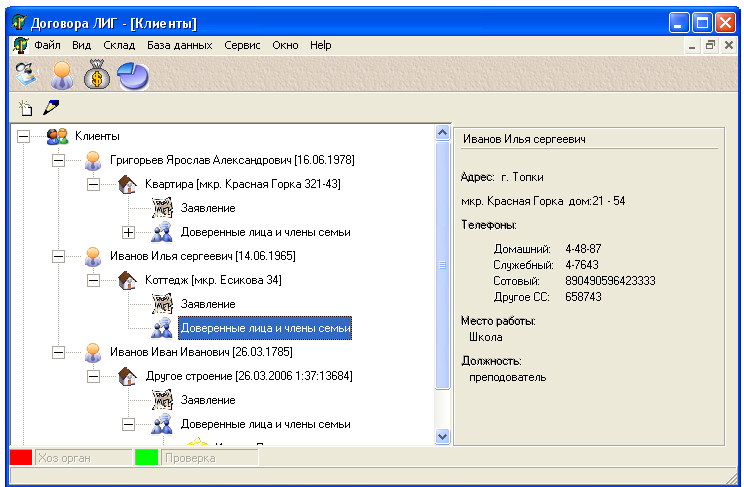Select Квартира [мкр. Красная Горка 321-43]
Screen dimensions: 744x487
[242, 184]
